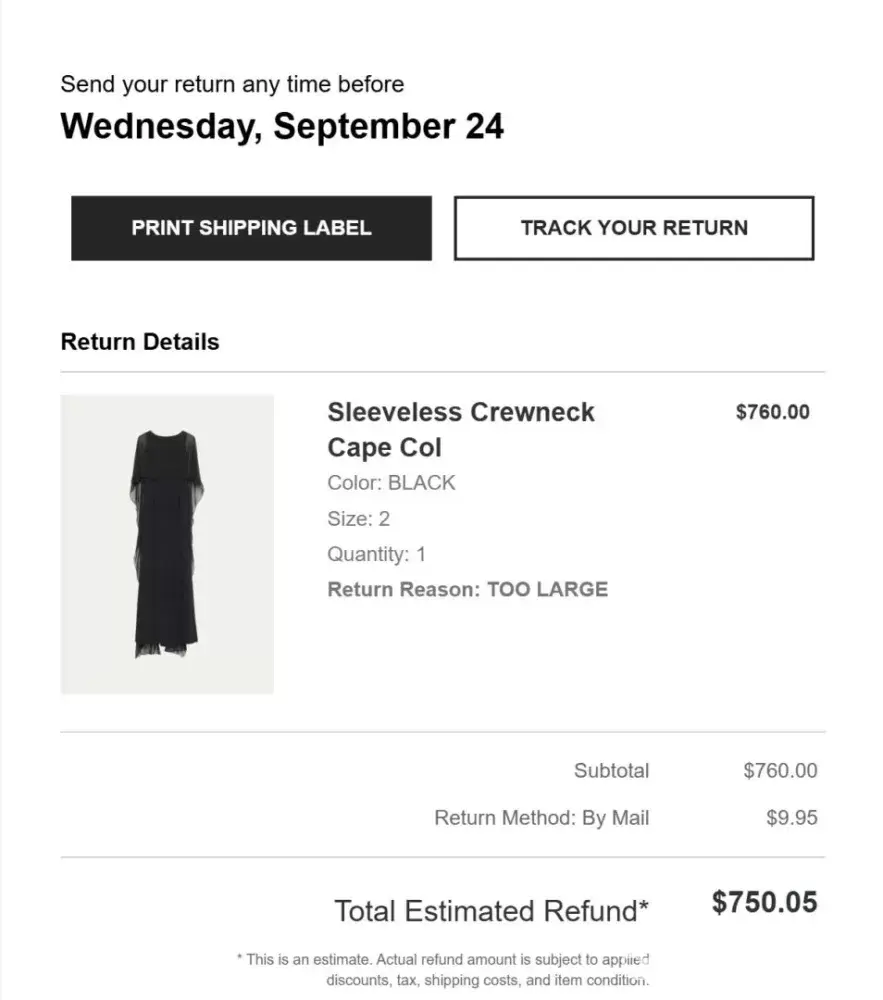Click the $750.05 refund total
This screenshot has width=883, height=1000.
764,903
